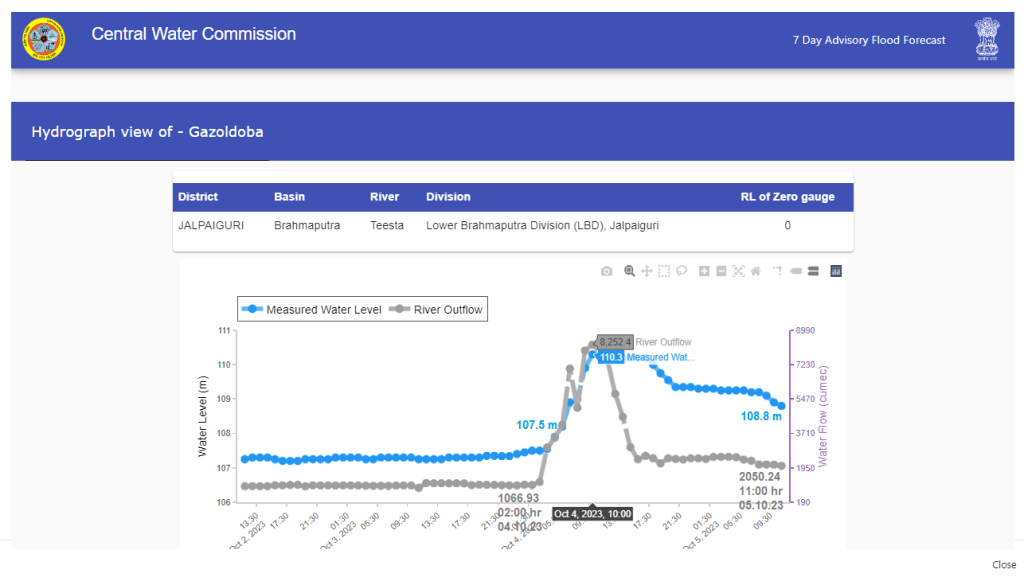The height and width of the screenshot is (581, 1024).
Task: Activate the Pan tool
Action: pyautogui.click(x=647, y=271)
